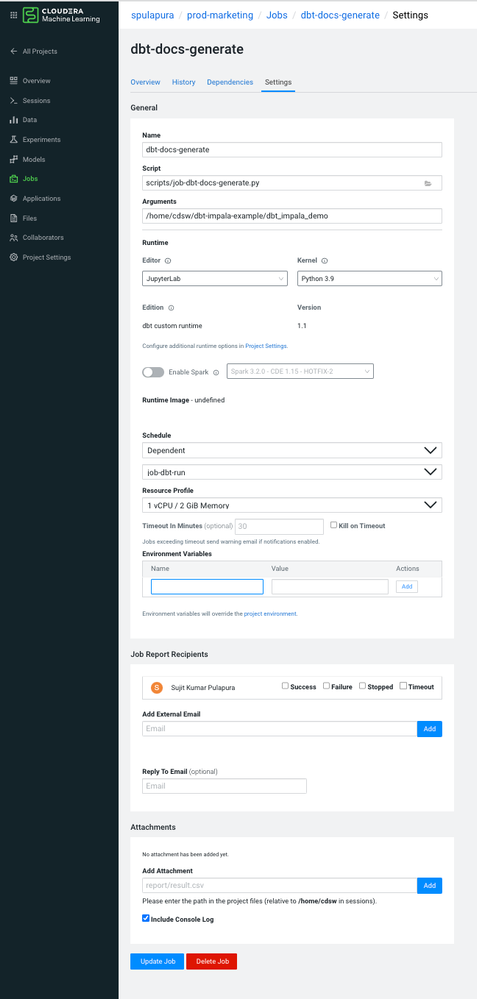The height and width of the screenshot is (999, 477).
Task: Click the Cloudera Machine Learning logo
Action: pos(61,15)
